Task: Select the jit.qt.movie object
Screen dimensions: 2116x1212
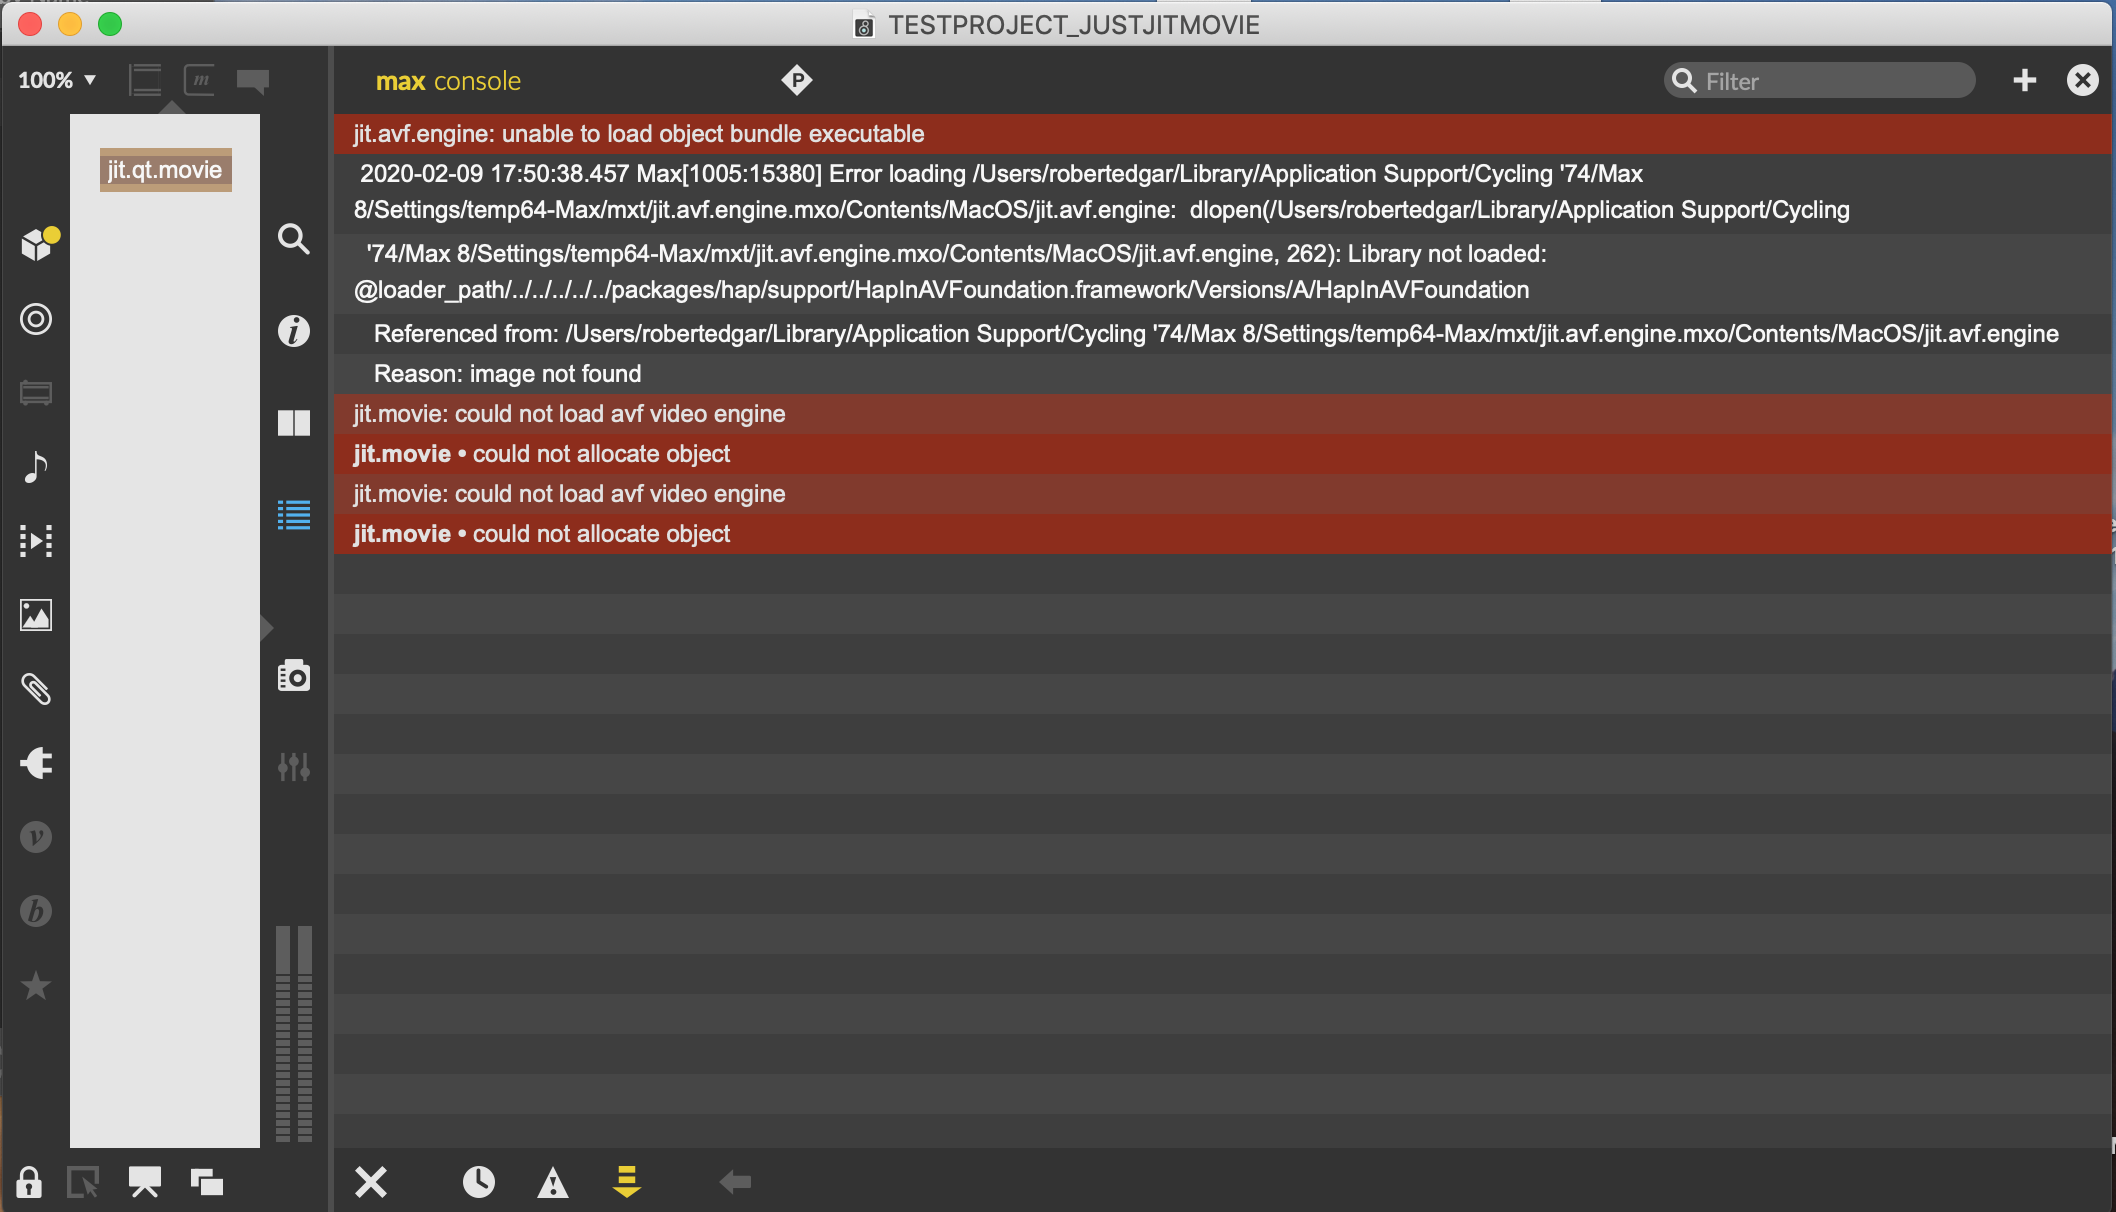Action: coord(166,170)
